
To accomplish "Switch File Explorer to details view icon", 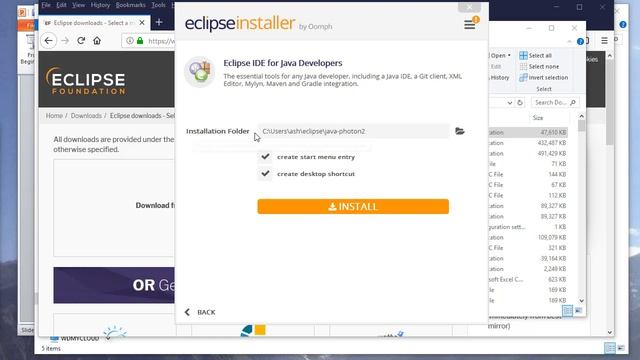I will click(567, 311).
